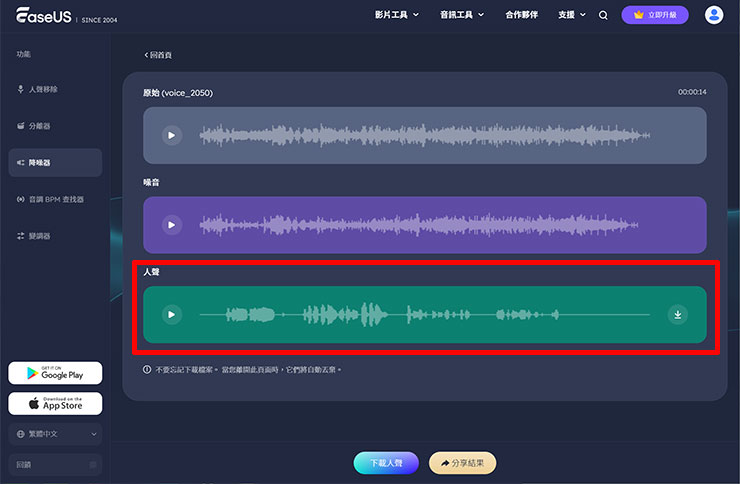Click 合作夥伴 in the top menu

coord(522,15)
